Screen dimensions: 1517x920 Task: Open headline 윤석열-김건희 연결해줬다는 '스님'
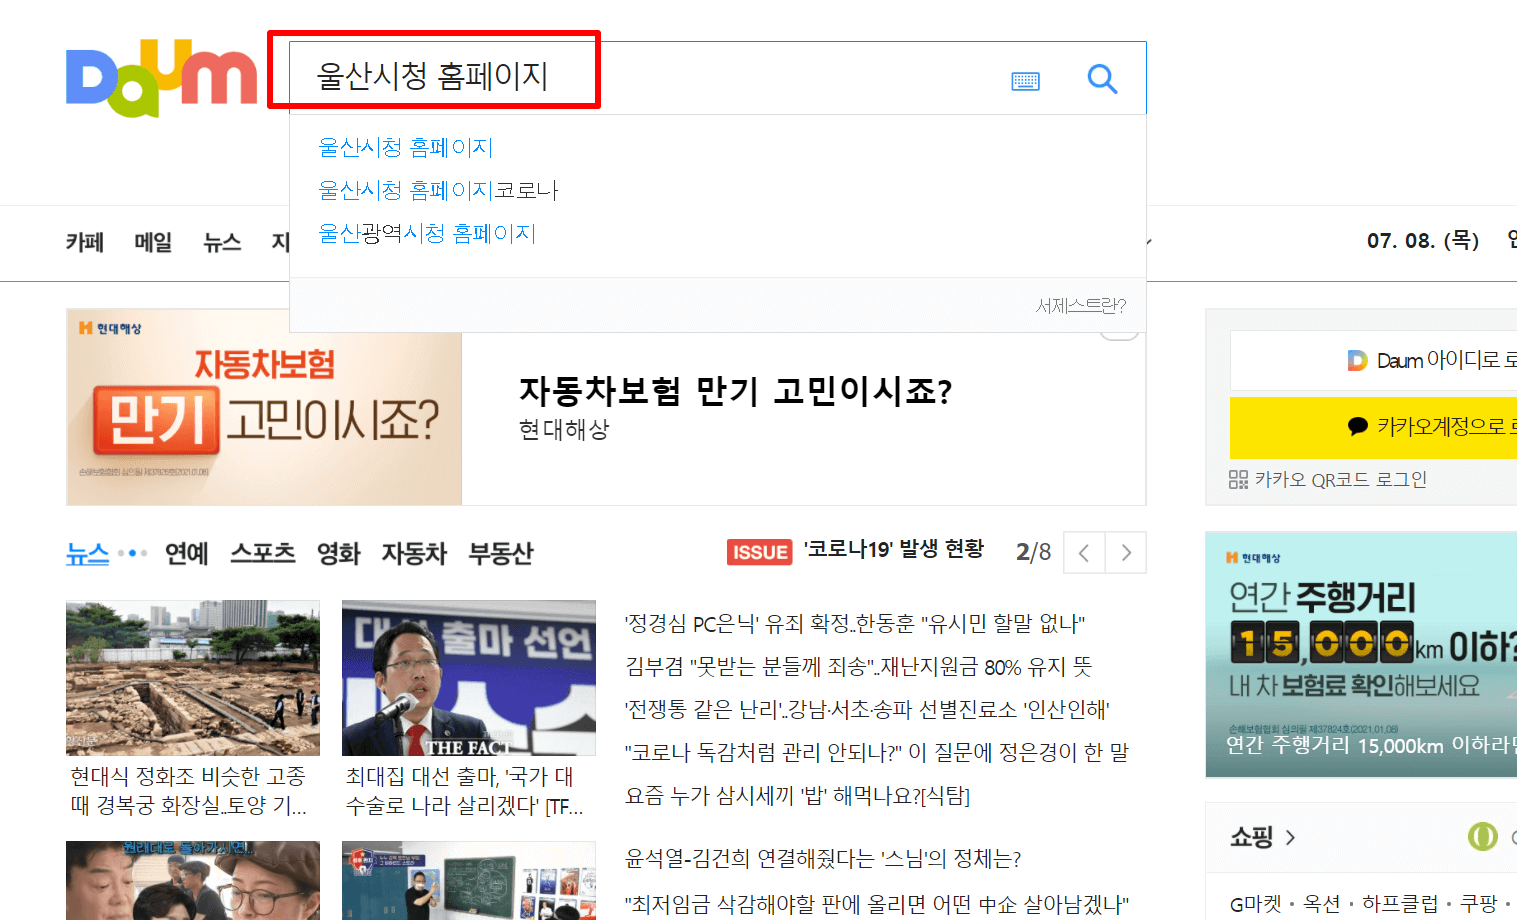823,859
